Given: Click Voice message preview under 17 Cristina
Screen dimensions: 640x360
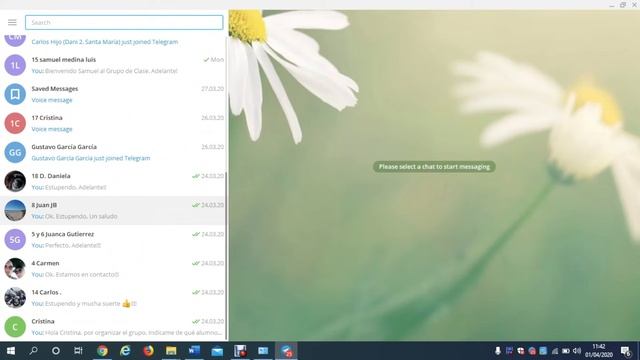Looking at the screenshot, I should 52,129.
